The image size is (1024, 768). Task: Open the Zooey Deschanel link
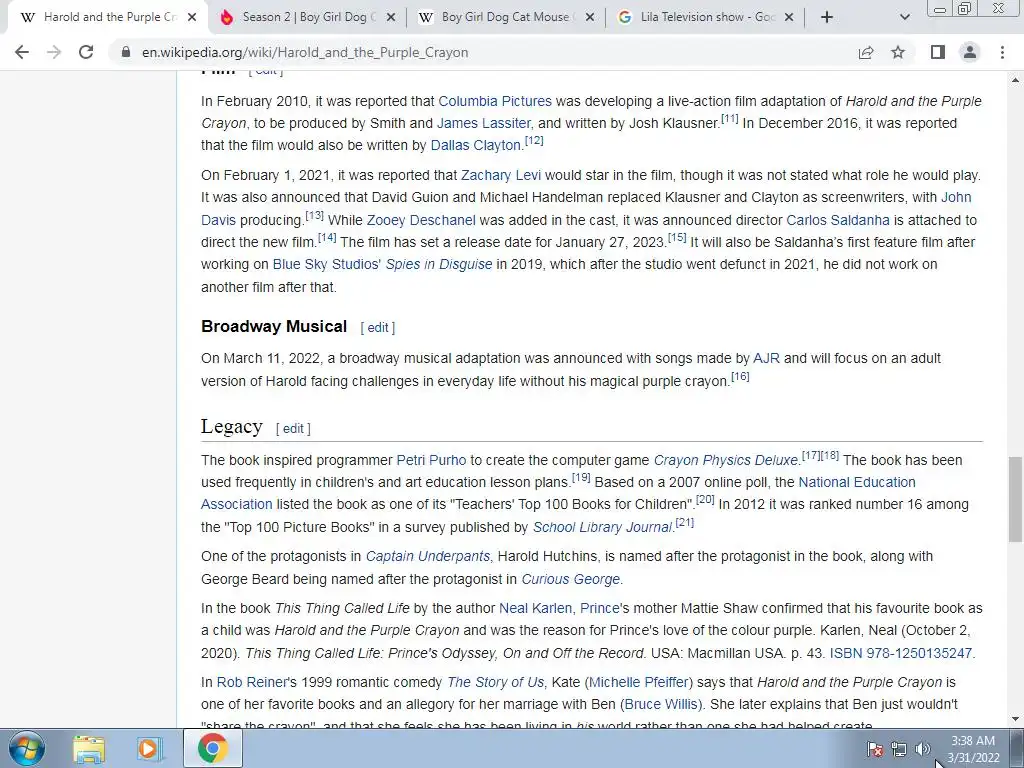pos(421,220)
